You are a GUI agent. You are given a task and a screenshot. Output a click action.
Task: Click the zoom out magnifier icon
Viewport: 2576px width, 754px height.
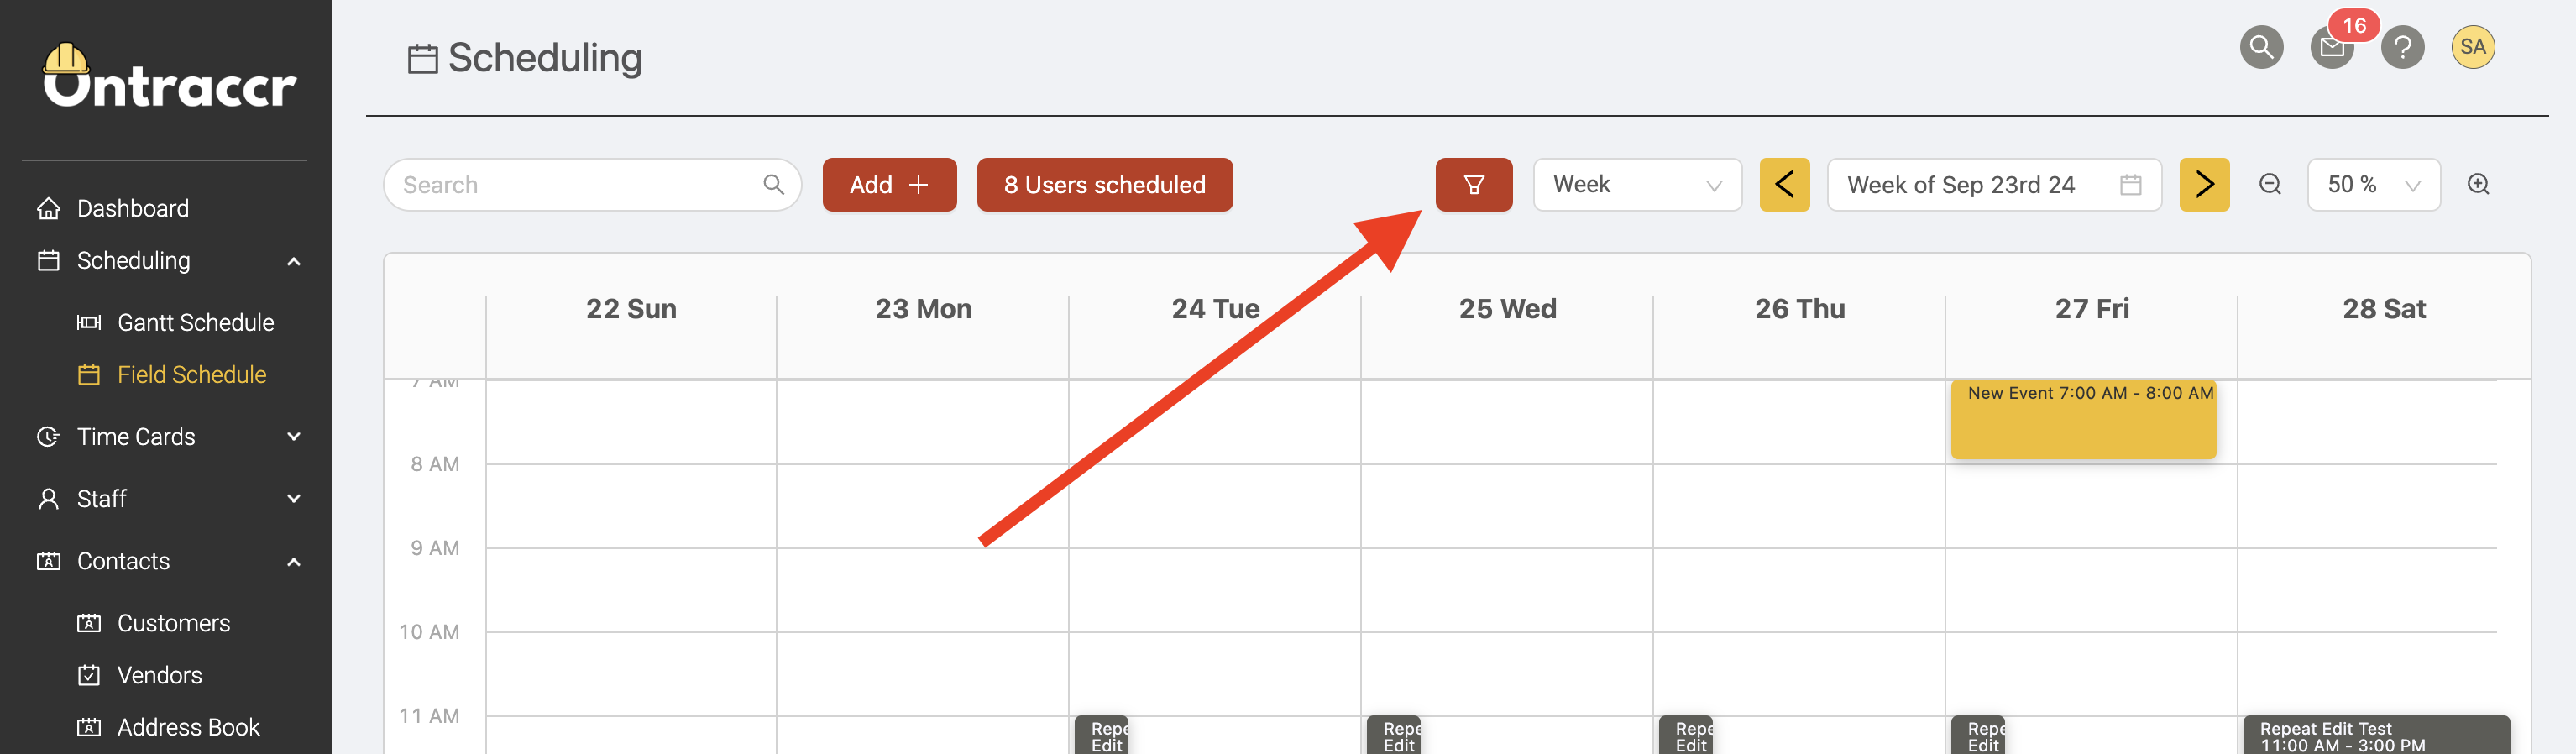click(2270, 185)
